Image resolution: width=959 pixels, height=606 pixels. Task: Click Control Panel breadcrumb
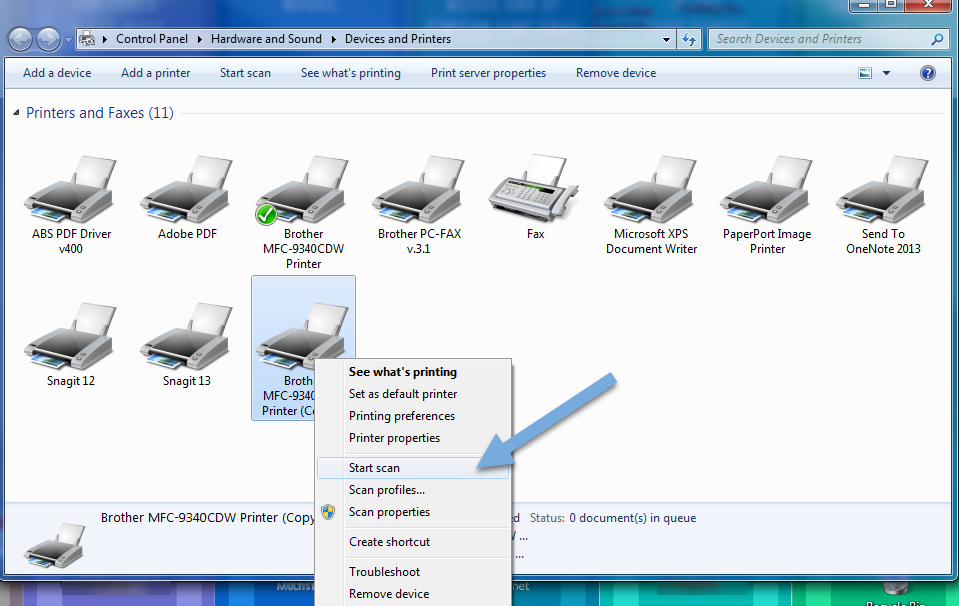pyautogui.click(x=152, y=39)
